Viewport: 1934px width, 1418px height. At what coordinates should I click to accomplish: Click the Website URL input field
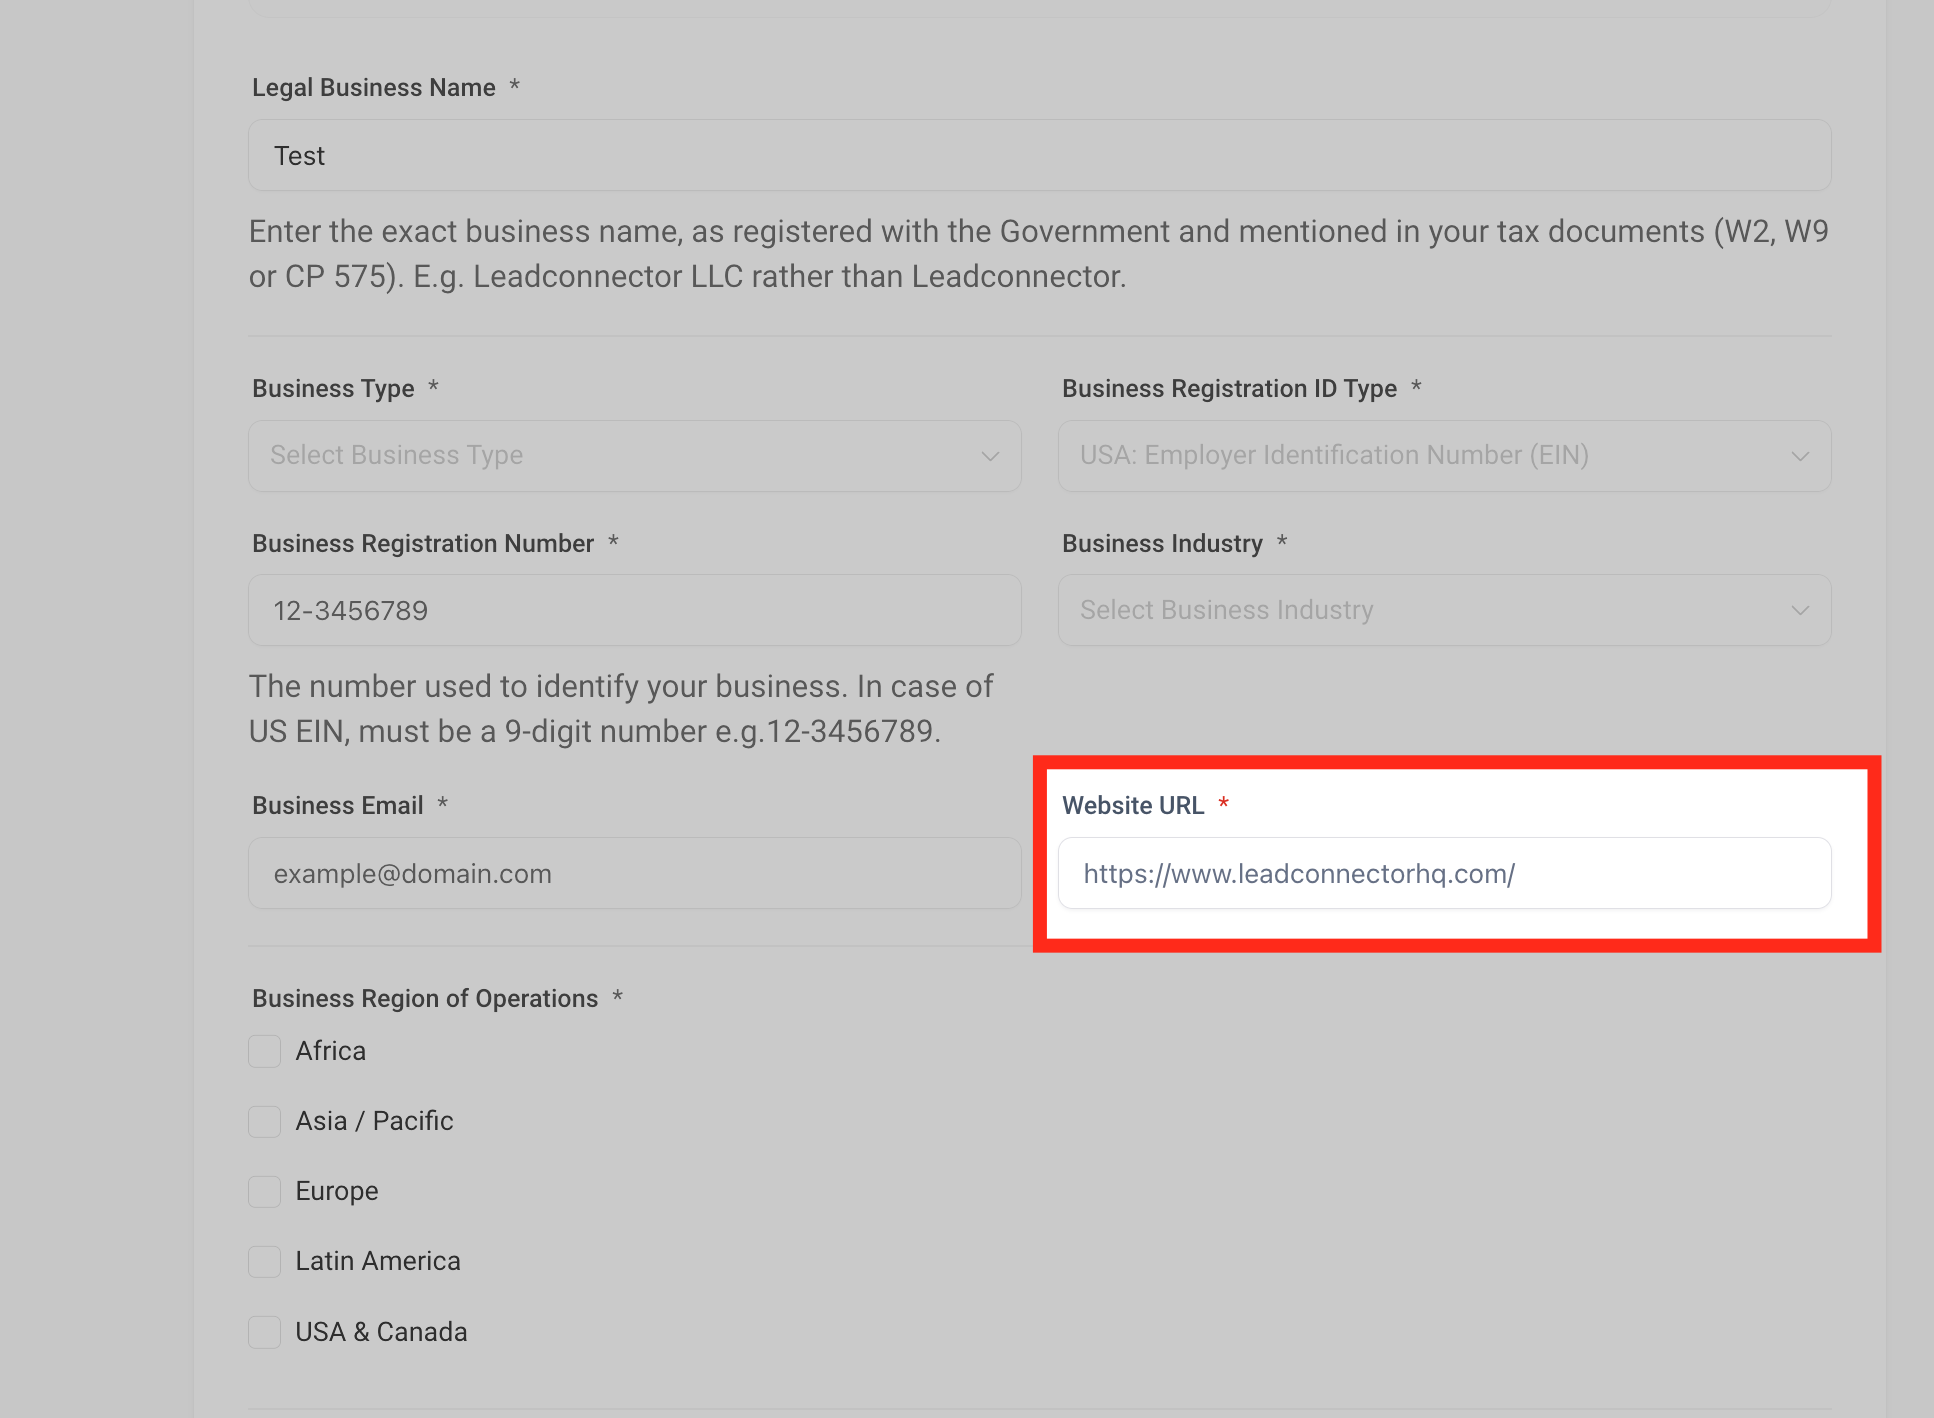[x=1444, y=873]
